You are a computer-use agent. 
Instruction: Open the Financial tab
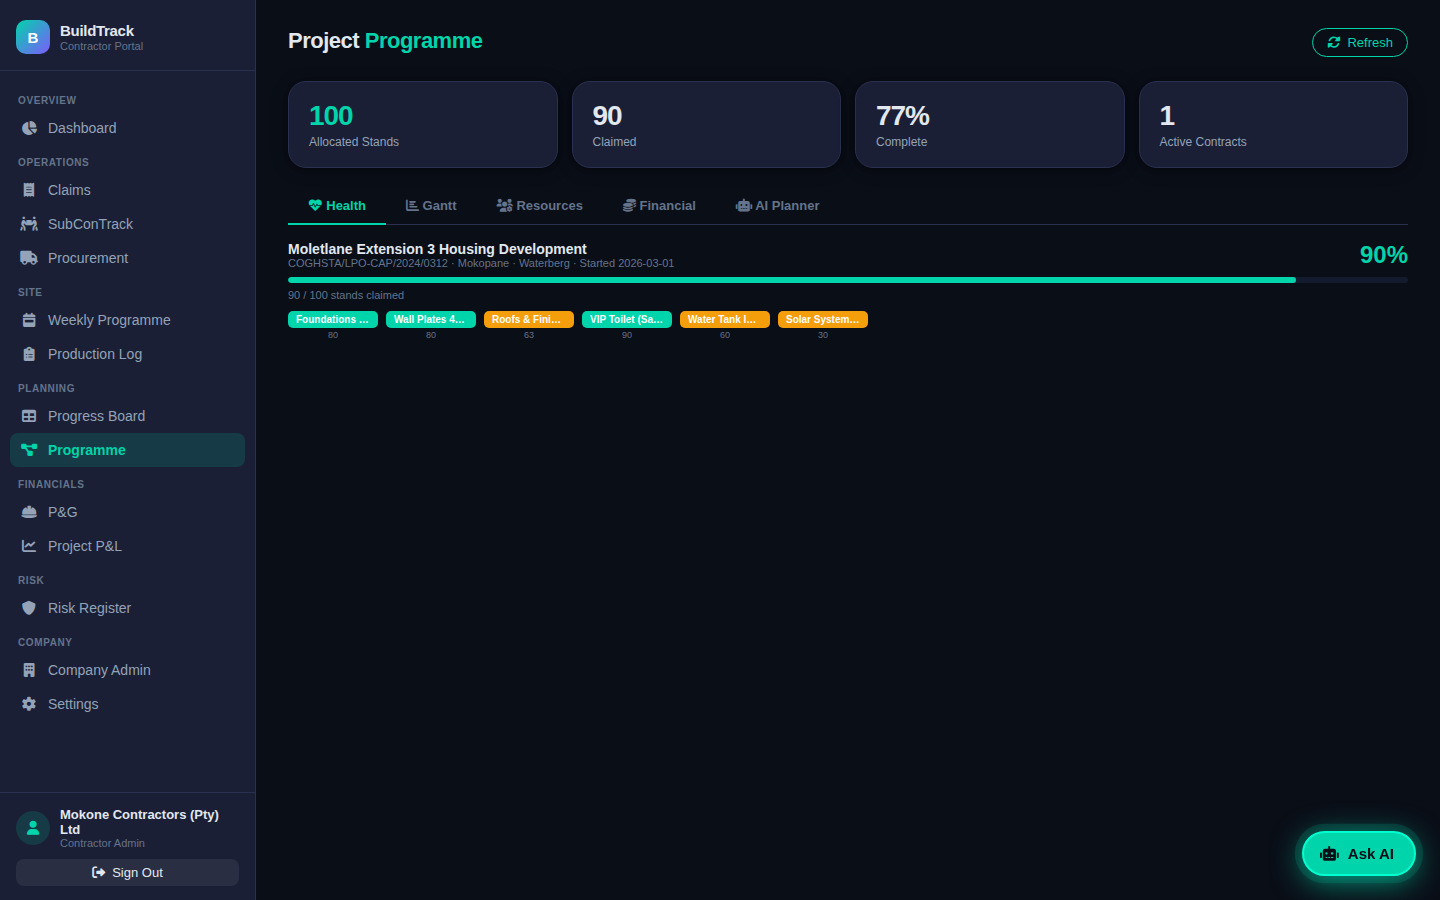tap(659, 205)
